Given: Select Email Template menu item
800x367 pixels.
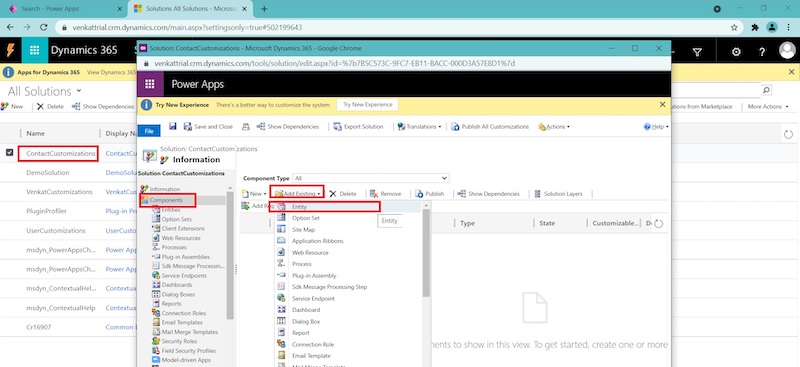Looking at the screenshot, I should 311,356.
